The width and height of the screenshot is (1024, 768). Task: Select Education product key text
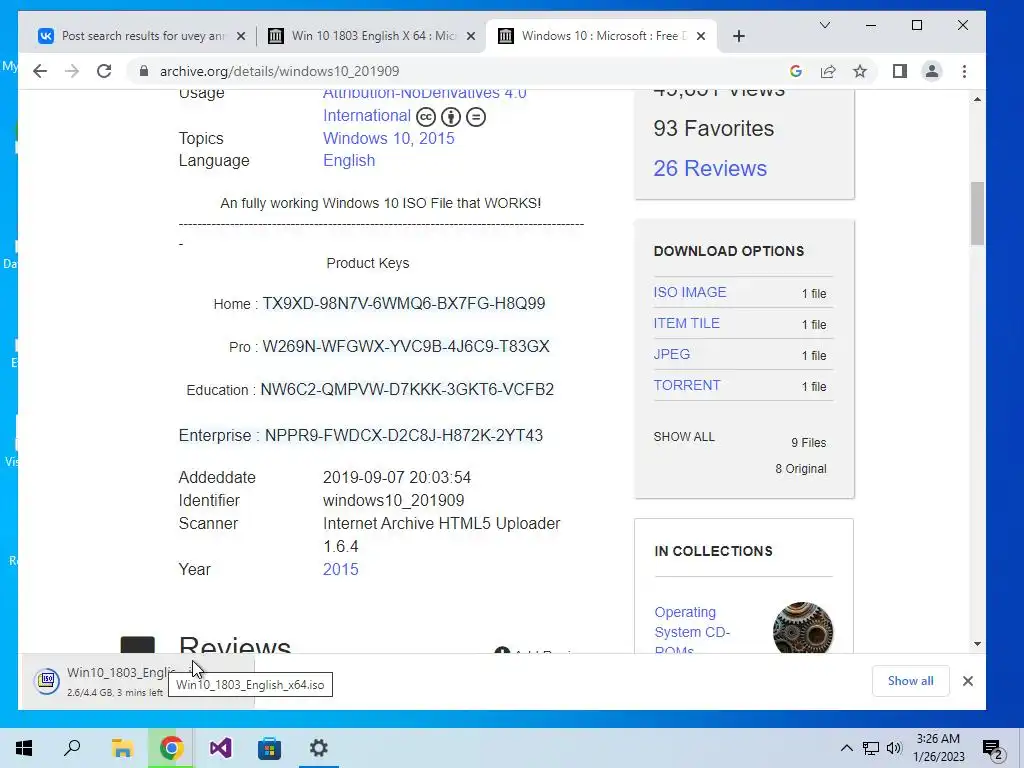click(x=407, y=389)
